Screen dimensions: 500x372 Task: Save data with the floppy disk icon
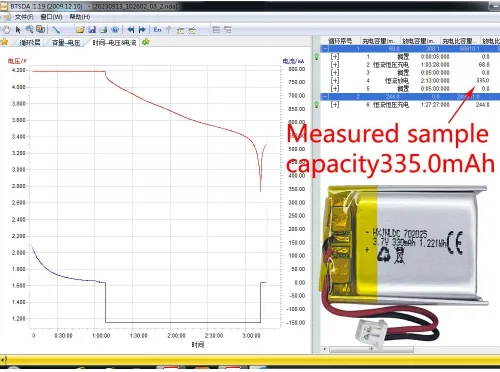pyautogui.click(x=92, y=30)
